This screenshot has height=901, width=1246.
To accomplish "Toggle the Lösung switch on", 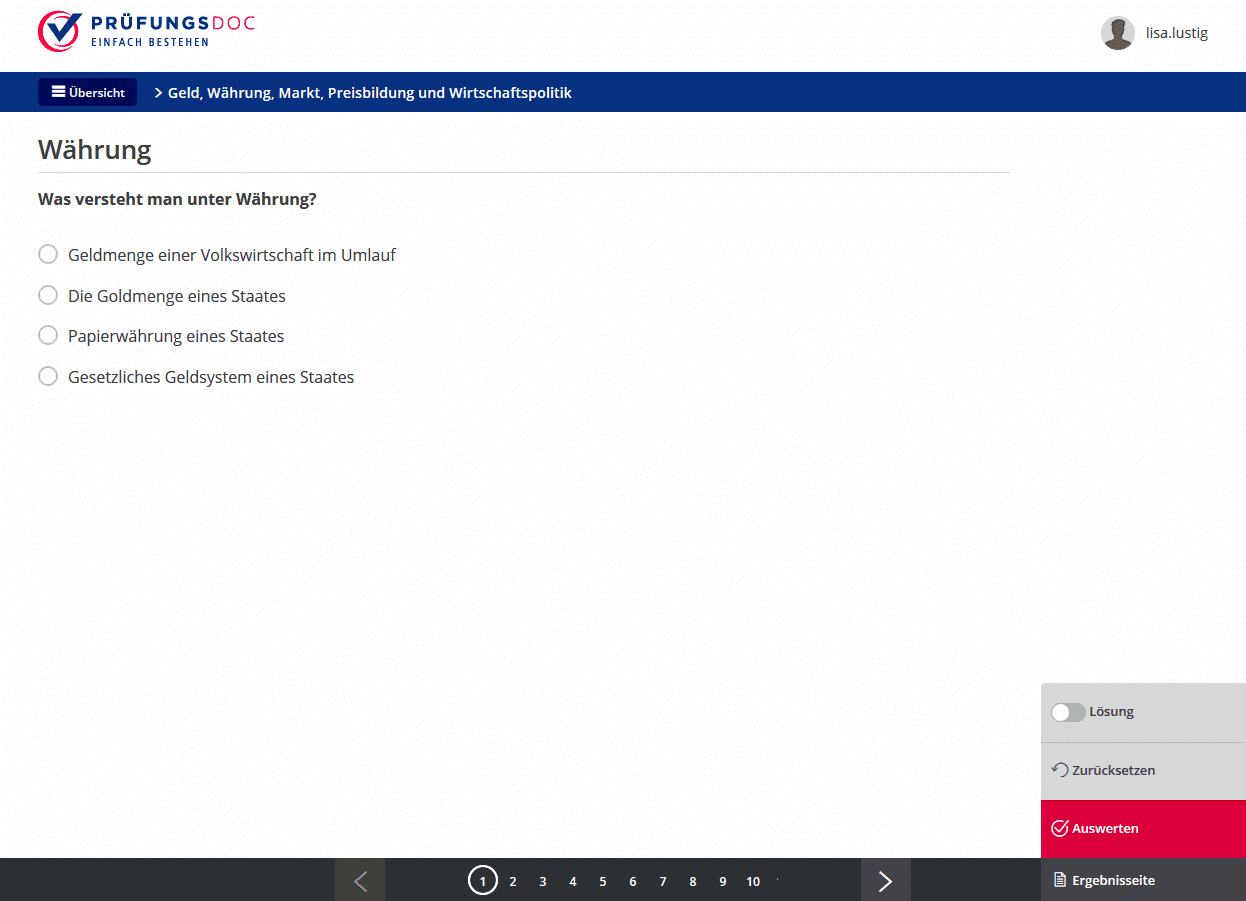I will (1068, 712).
